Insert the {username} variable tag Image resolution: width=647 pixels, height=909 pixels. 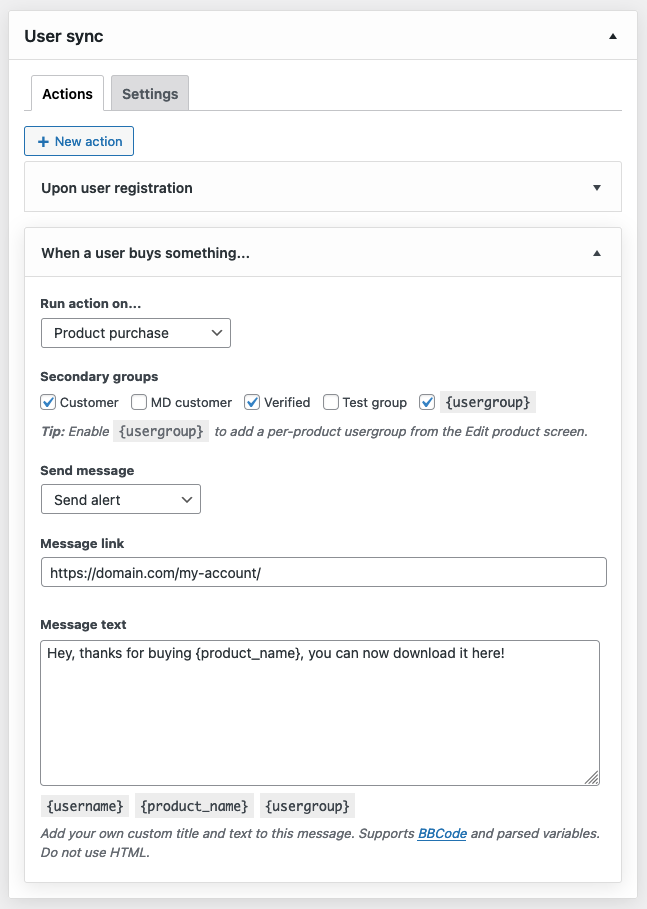tap(85, 806)
